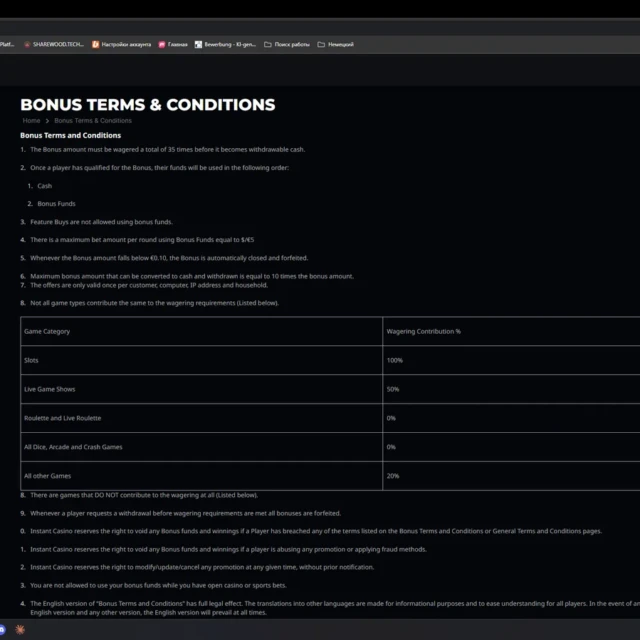Click the BONUS TERMS & CONDITIONS heading
Image resolution: width=640 pixels, height=640 pixels.
click(x=148, y=105)
